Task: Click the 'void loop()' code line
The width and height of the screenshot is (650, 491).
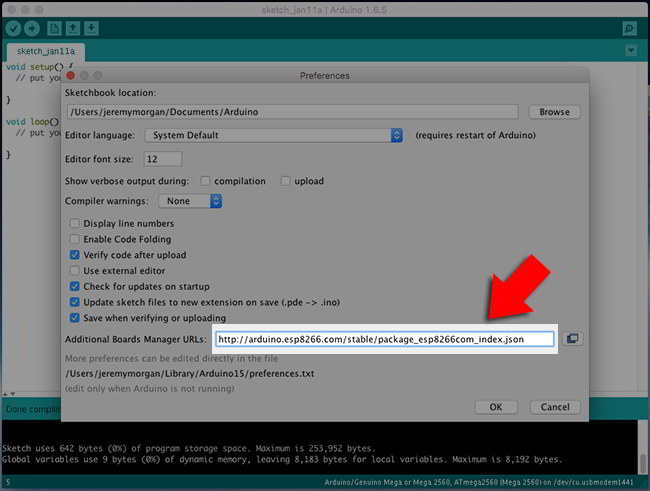Action: tap(33, 122)
